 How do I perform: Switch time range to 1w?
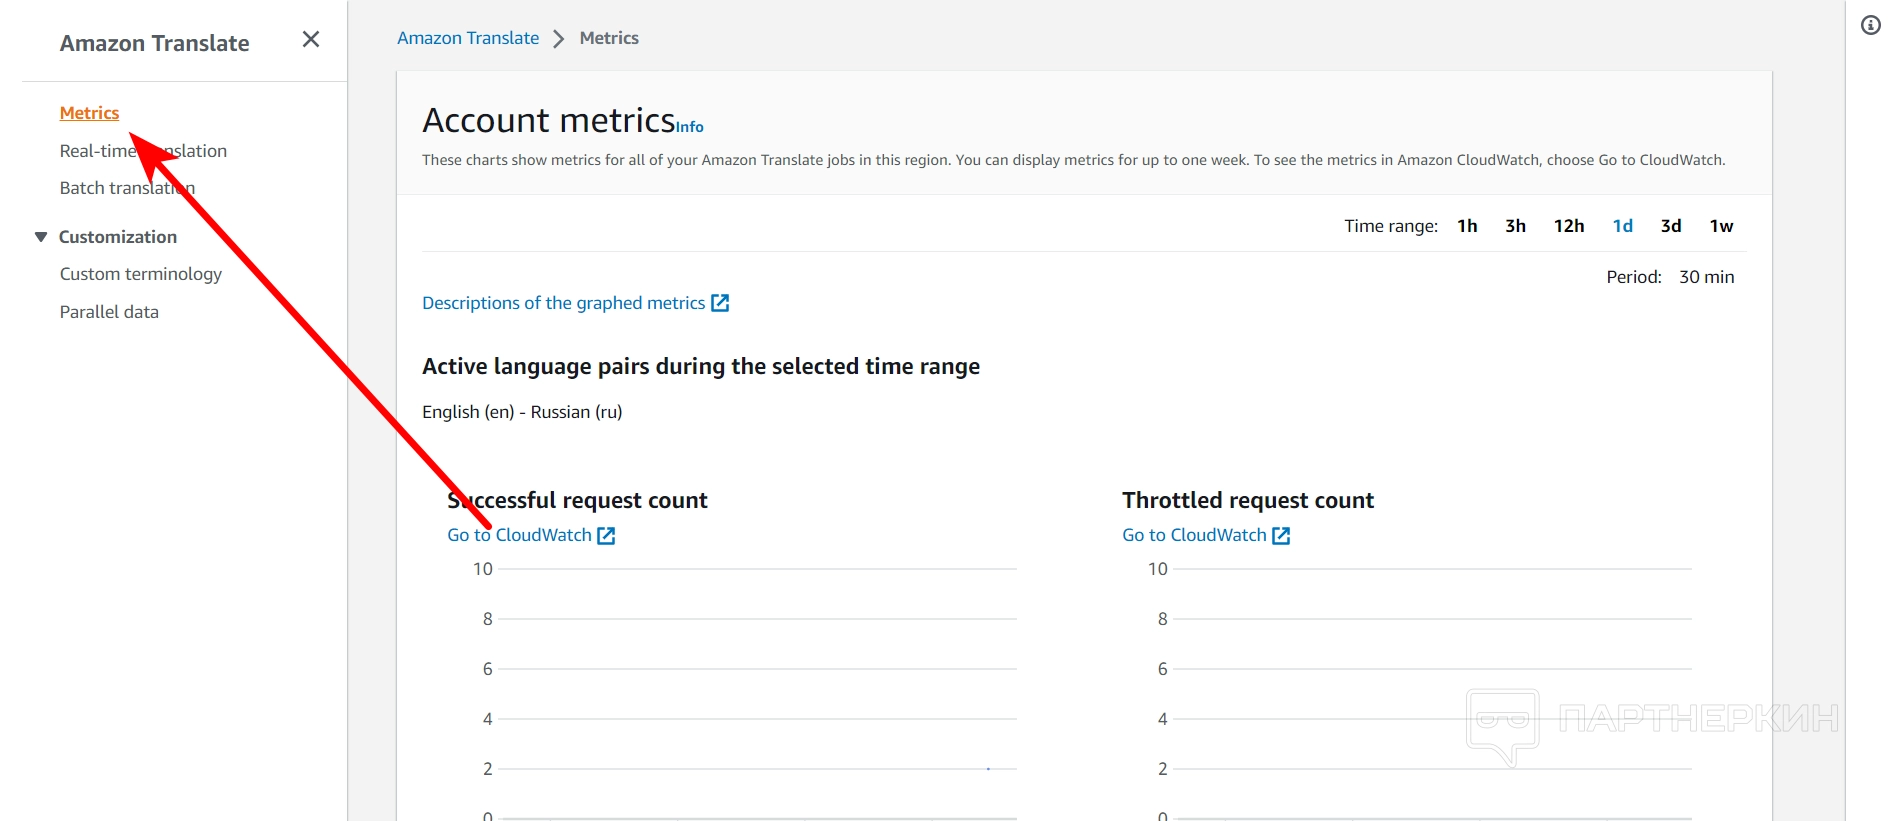tap(1720, 226)
